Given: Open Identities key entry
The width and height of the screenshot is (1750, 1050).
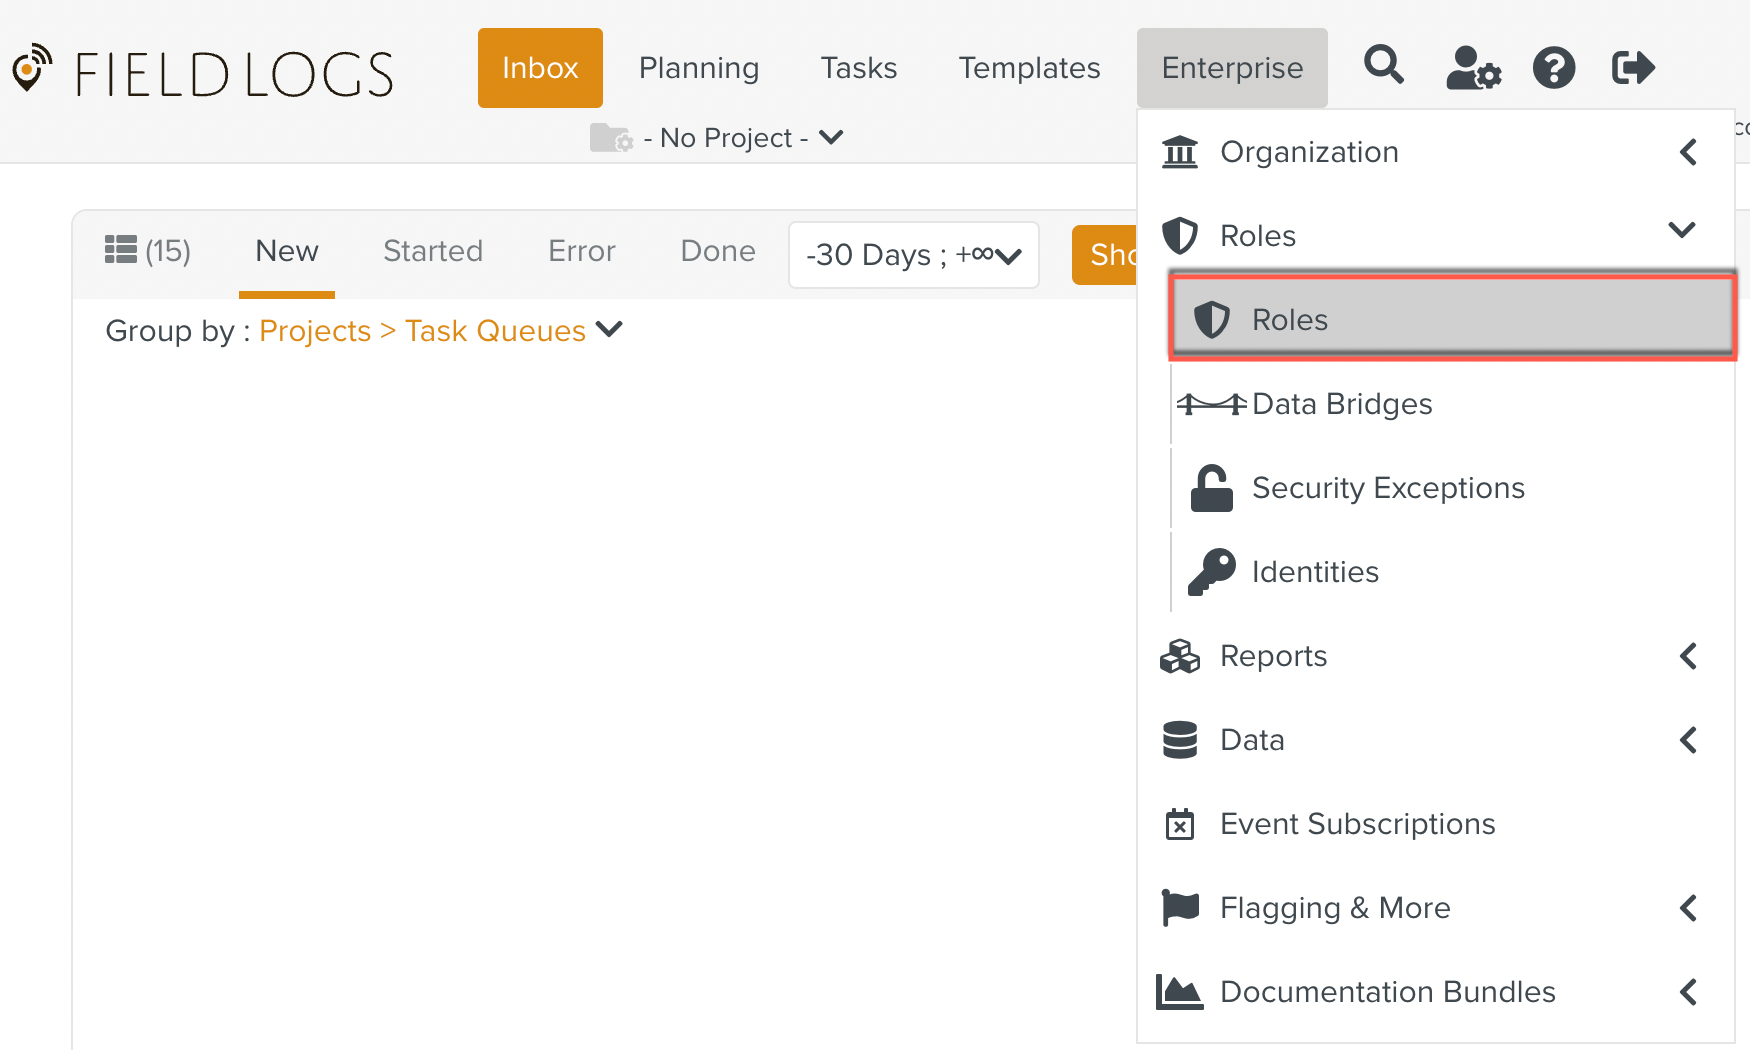Looking at the screenshot, I should pos(1314,572).
